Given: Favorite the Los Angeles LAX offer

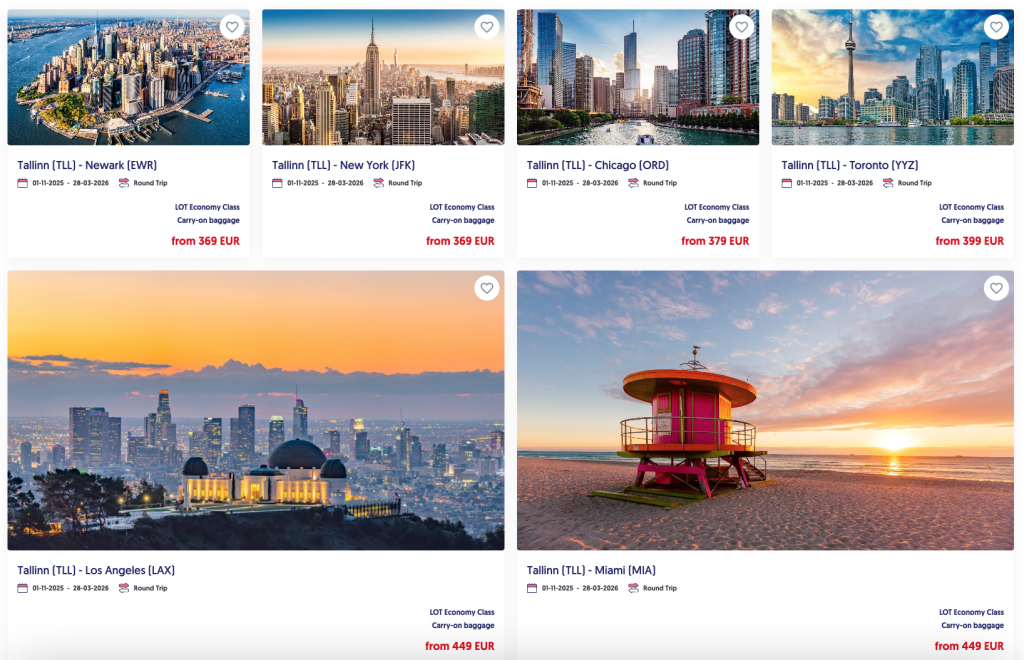Looking at the screenshot, I should (487, 288).
